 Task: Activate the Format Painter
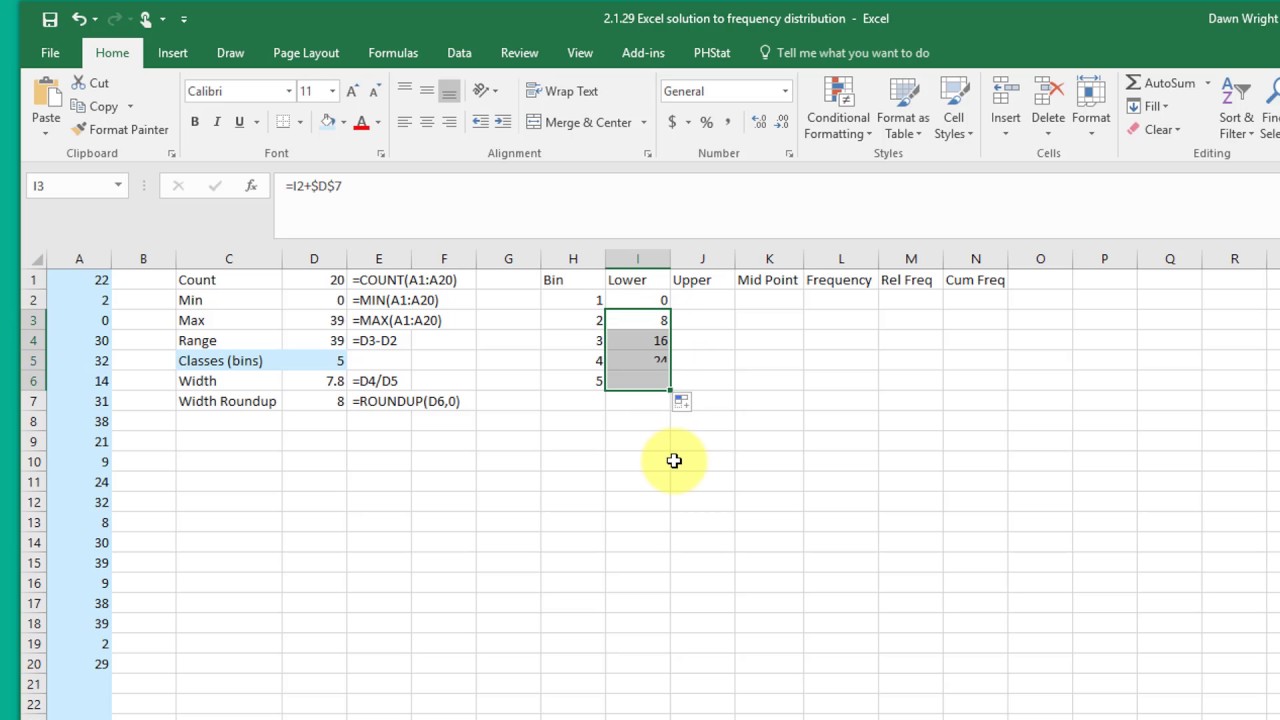tap(119, 129)
